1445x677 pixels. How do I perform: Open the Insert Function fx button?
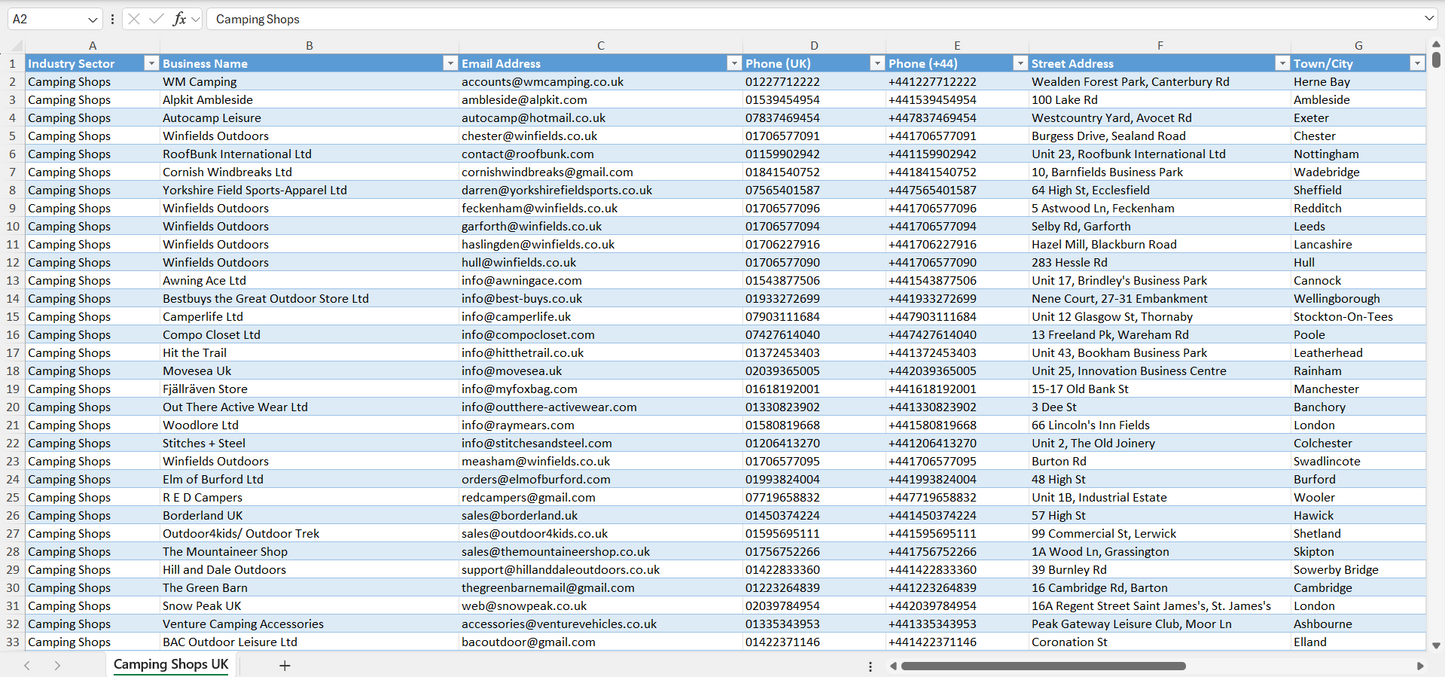coord(179,19)
